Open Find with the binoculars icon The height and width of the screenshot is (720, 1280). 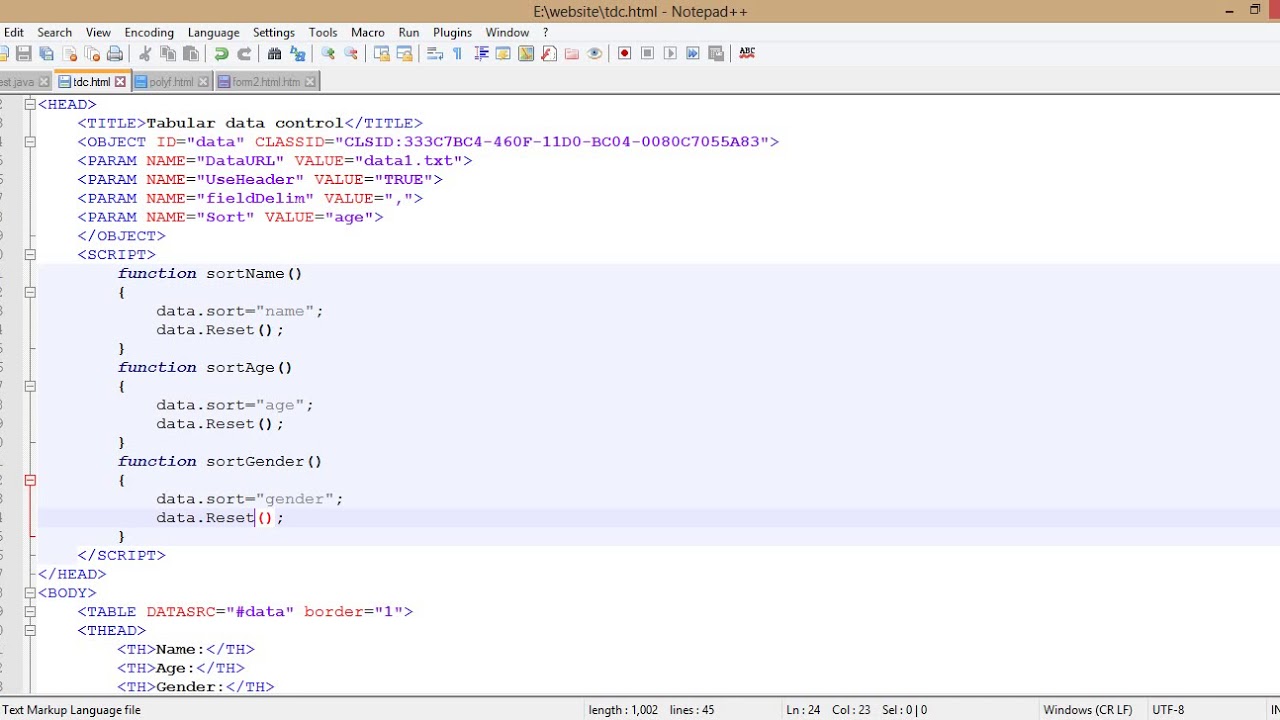tap(274, 53)
